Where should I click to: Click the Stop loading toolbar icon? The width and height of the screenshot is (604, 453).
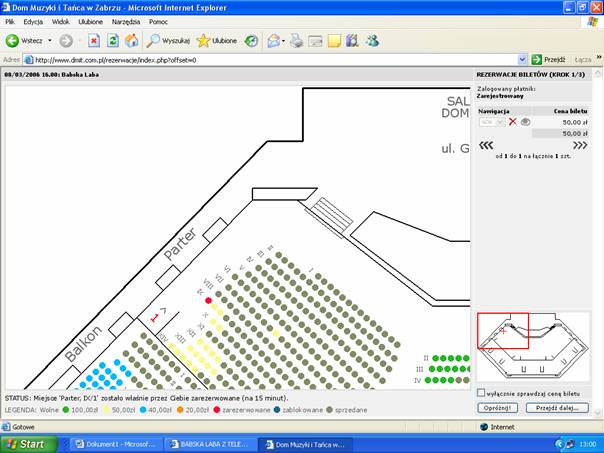[93, 41]
